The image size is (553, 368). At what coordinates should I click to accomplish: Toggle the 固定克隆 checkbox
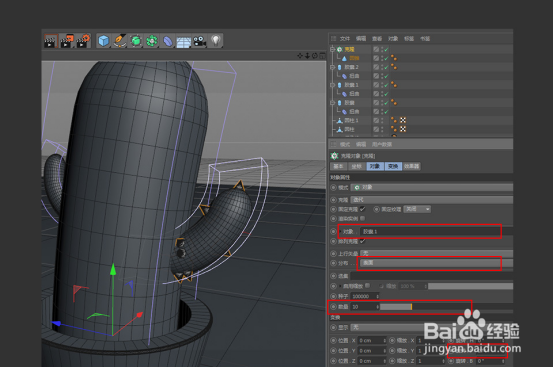click(363, 209)
